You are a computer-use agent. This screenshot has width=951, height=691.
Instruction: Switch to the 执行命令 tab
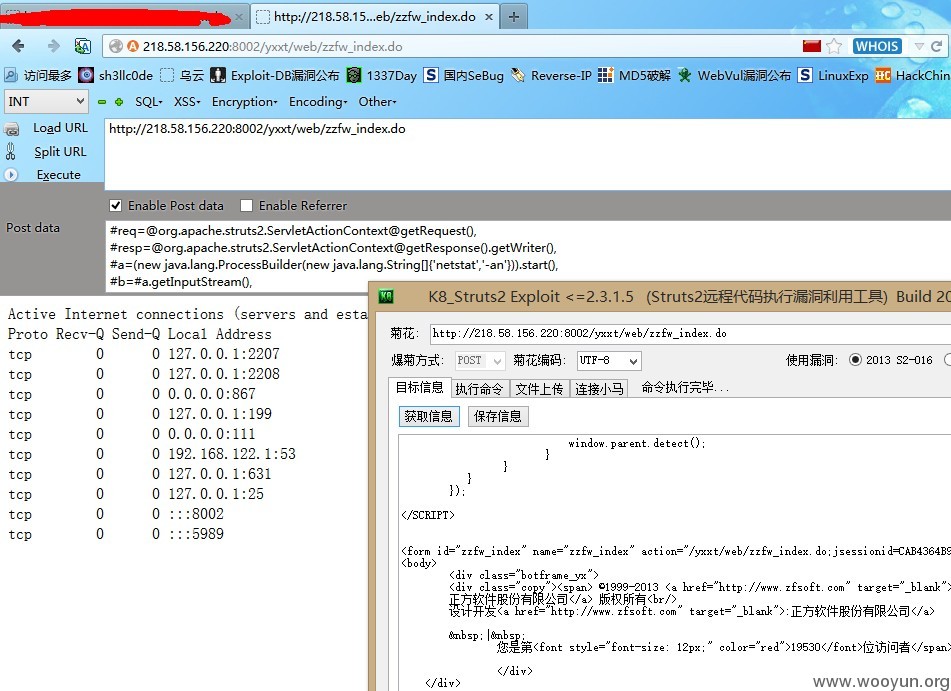coord(479,389)
